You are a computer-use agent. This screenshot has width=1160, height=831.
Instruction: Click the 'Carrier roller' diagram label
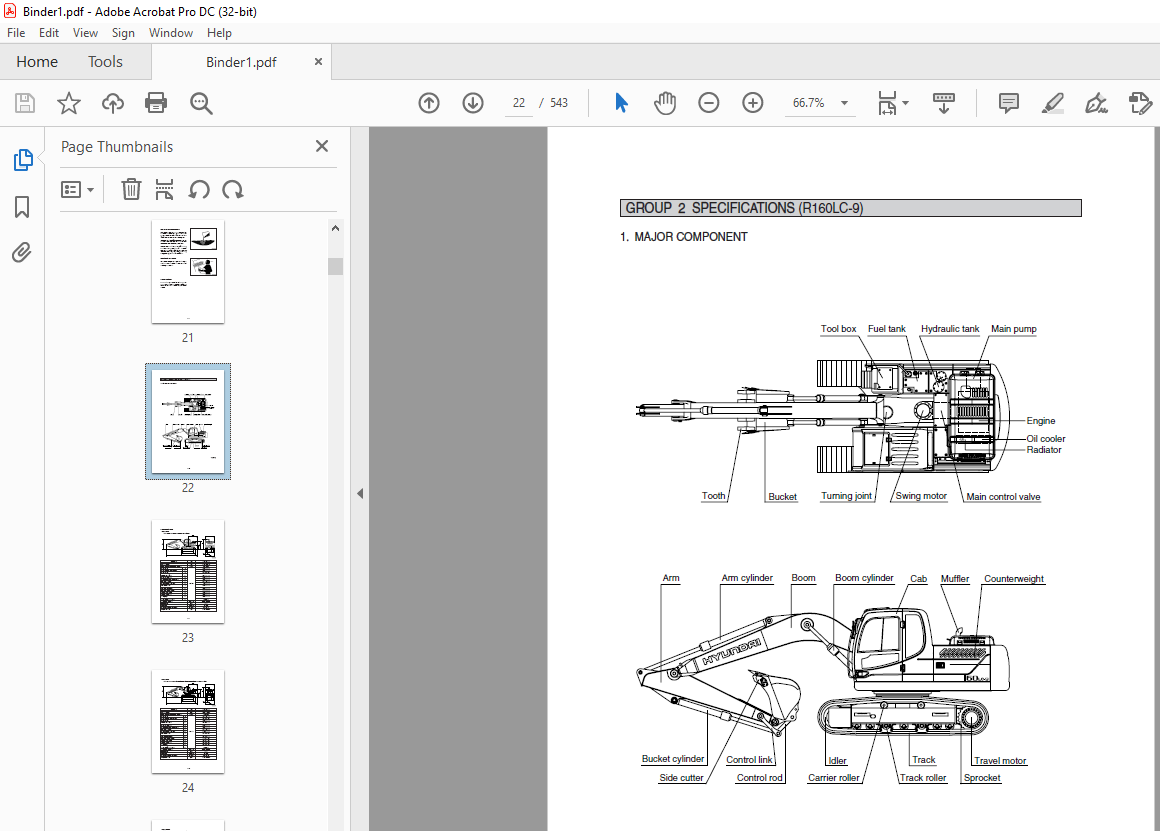(834, 778)
